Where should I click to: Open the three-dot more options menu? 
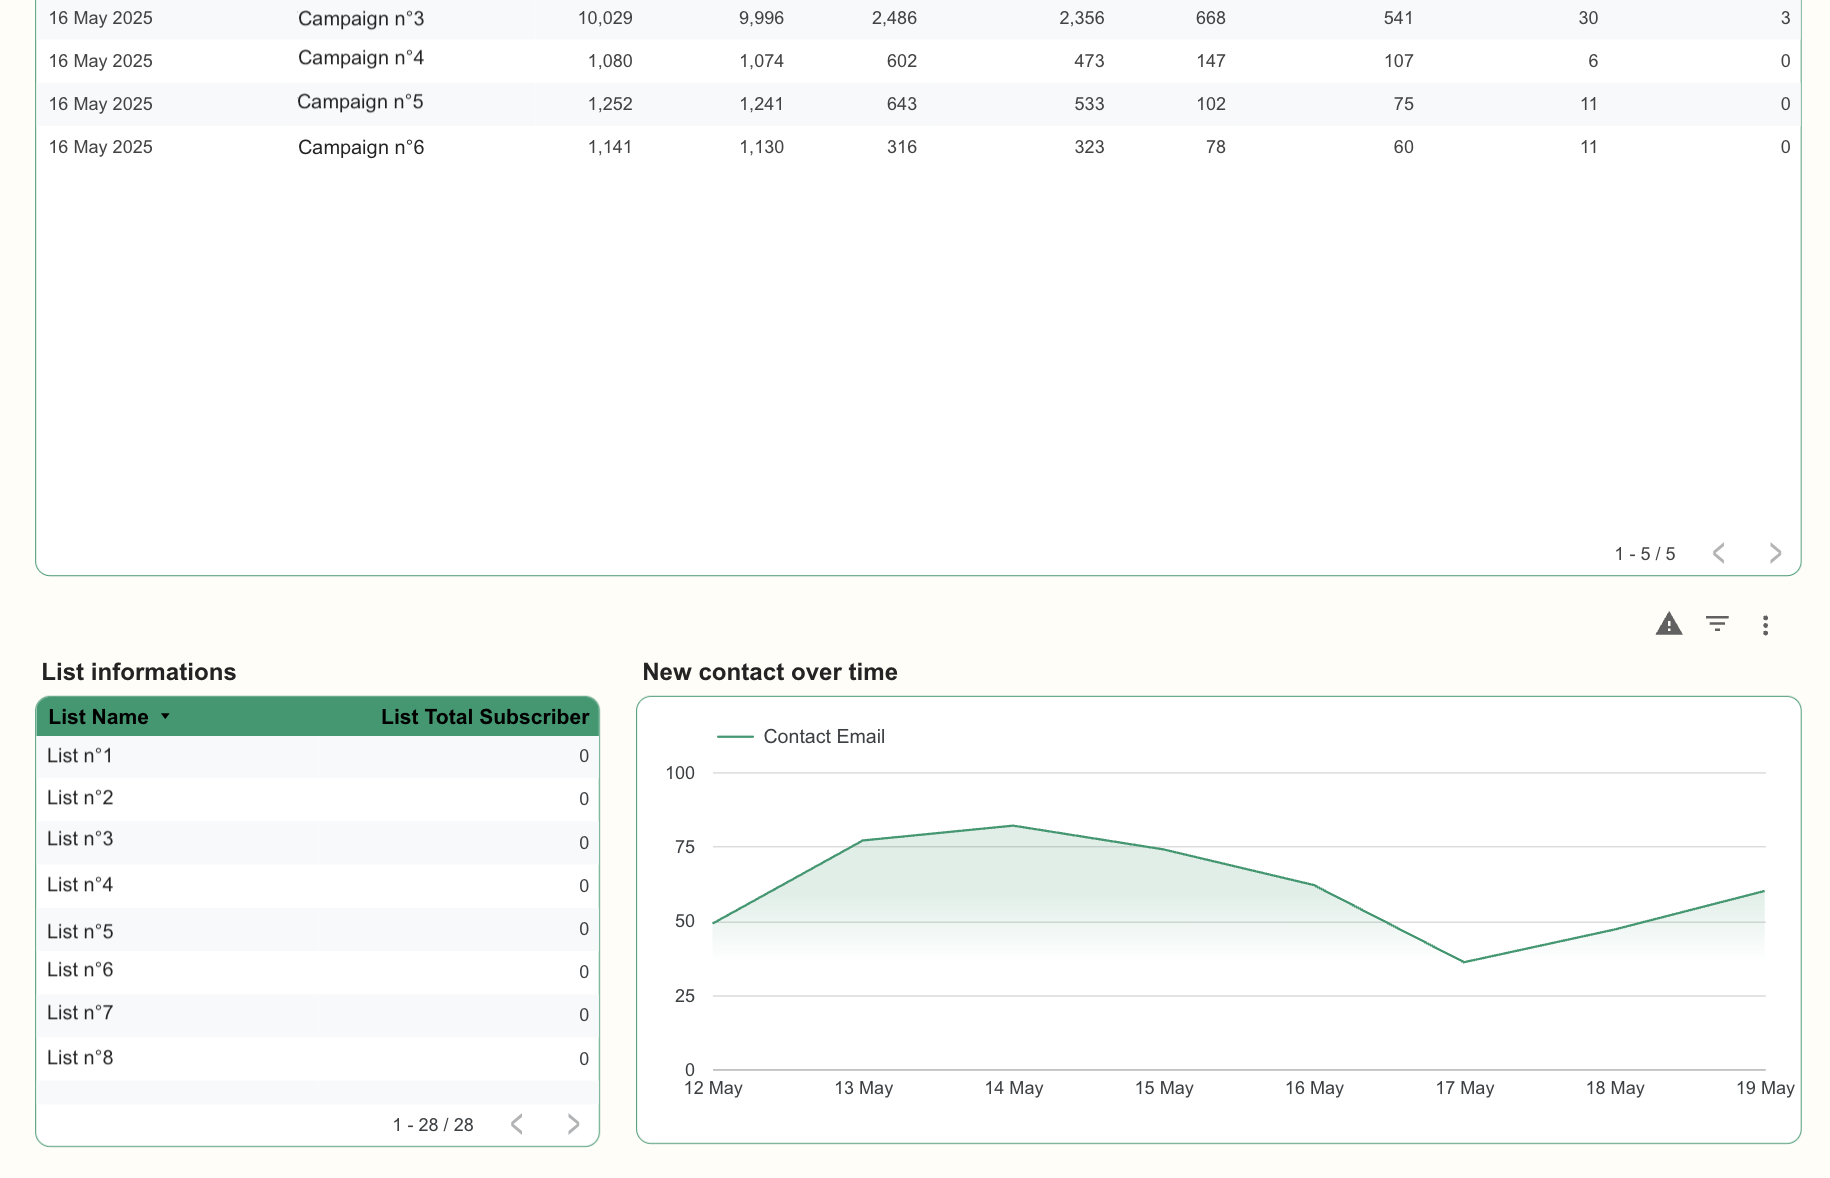click(x=1765, y=626)
